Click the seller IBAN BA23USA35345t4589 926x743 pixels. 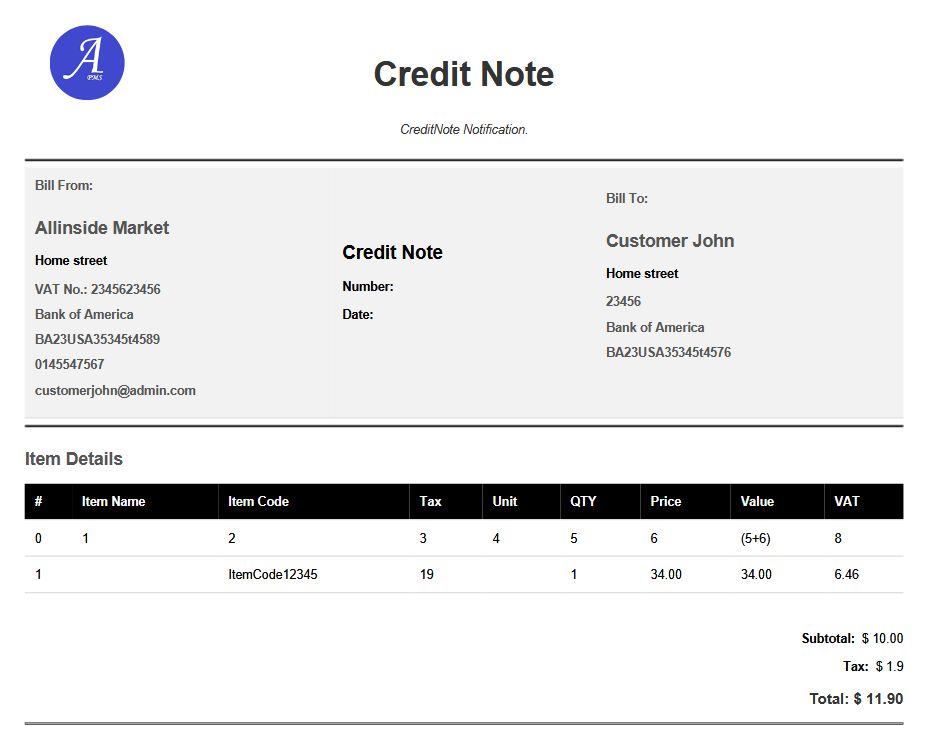click(x=97, y=340)
